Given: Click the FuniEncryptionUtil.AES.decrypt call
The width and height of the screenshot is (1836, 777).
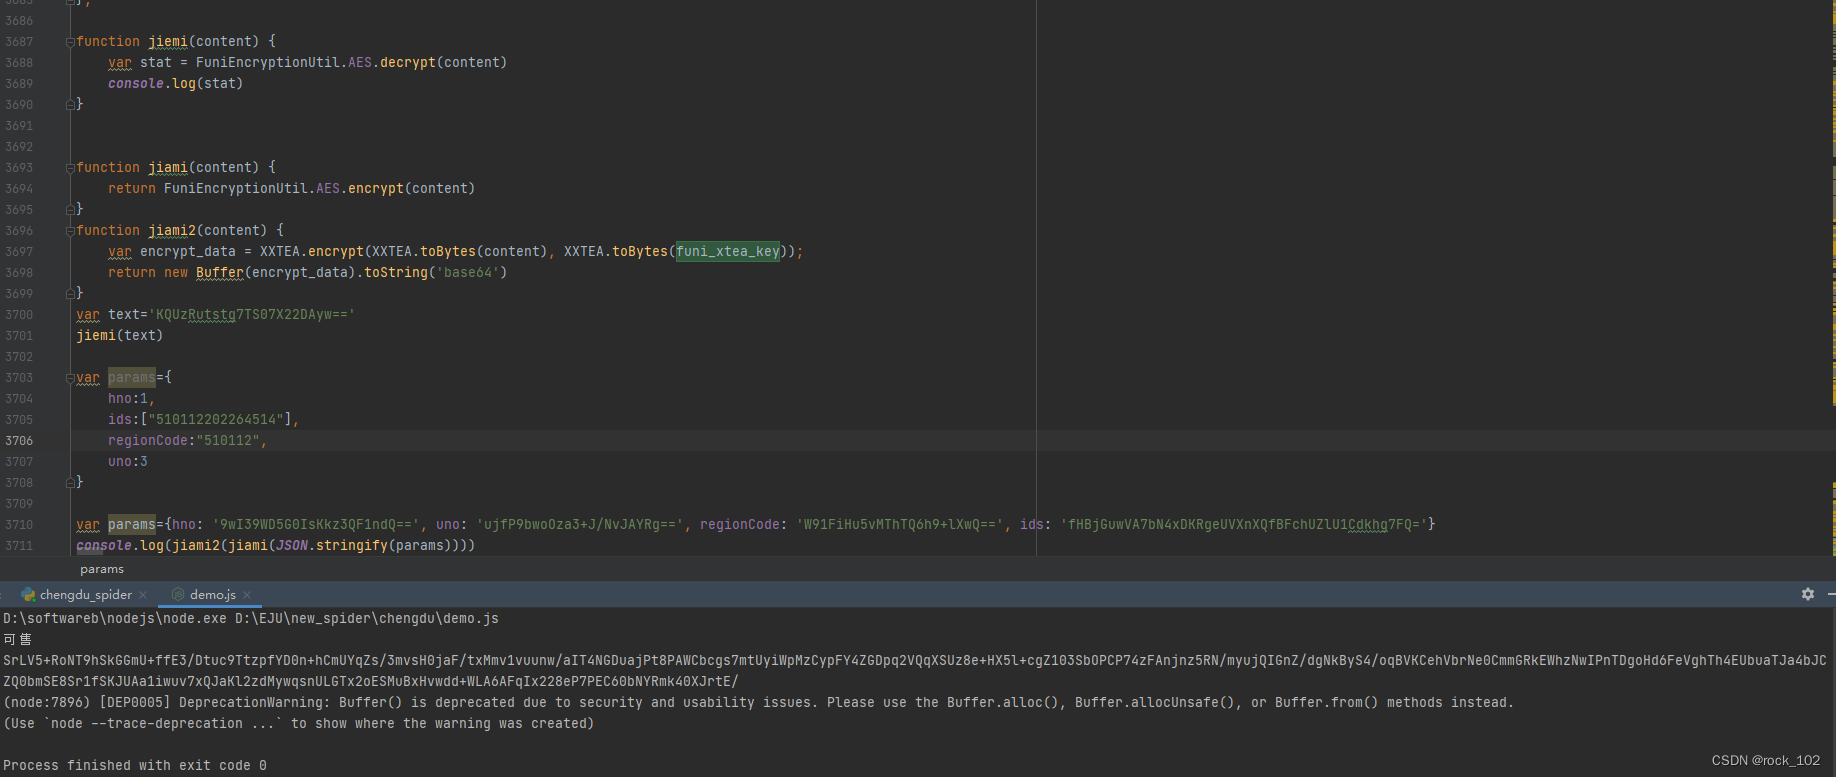Looking at the screenshot, I should (351, 63).
